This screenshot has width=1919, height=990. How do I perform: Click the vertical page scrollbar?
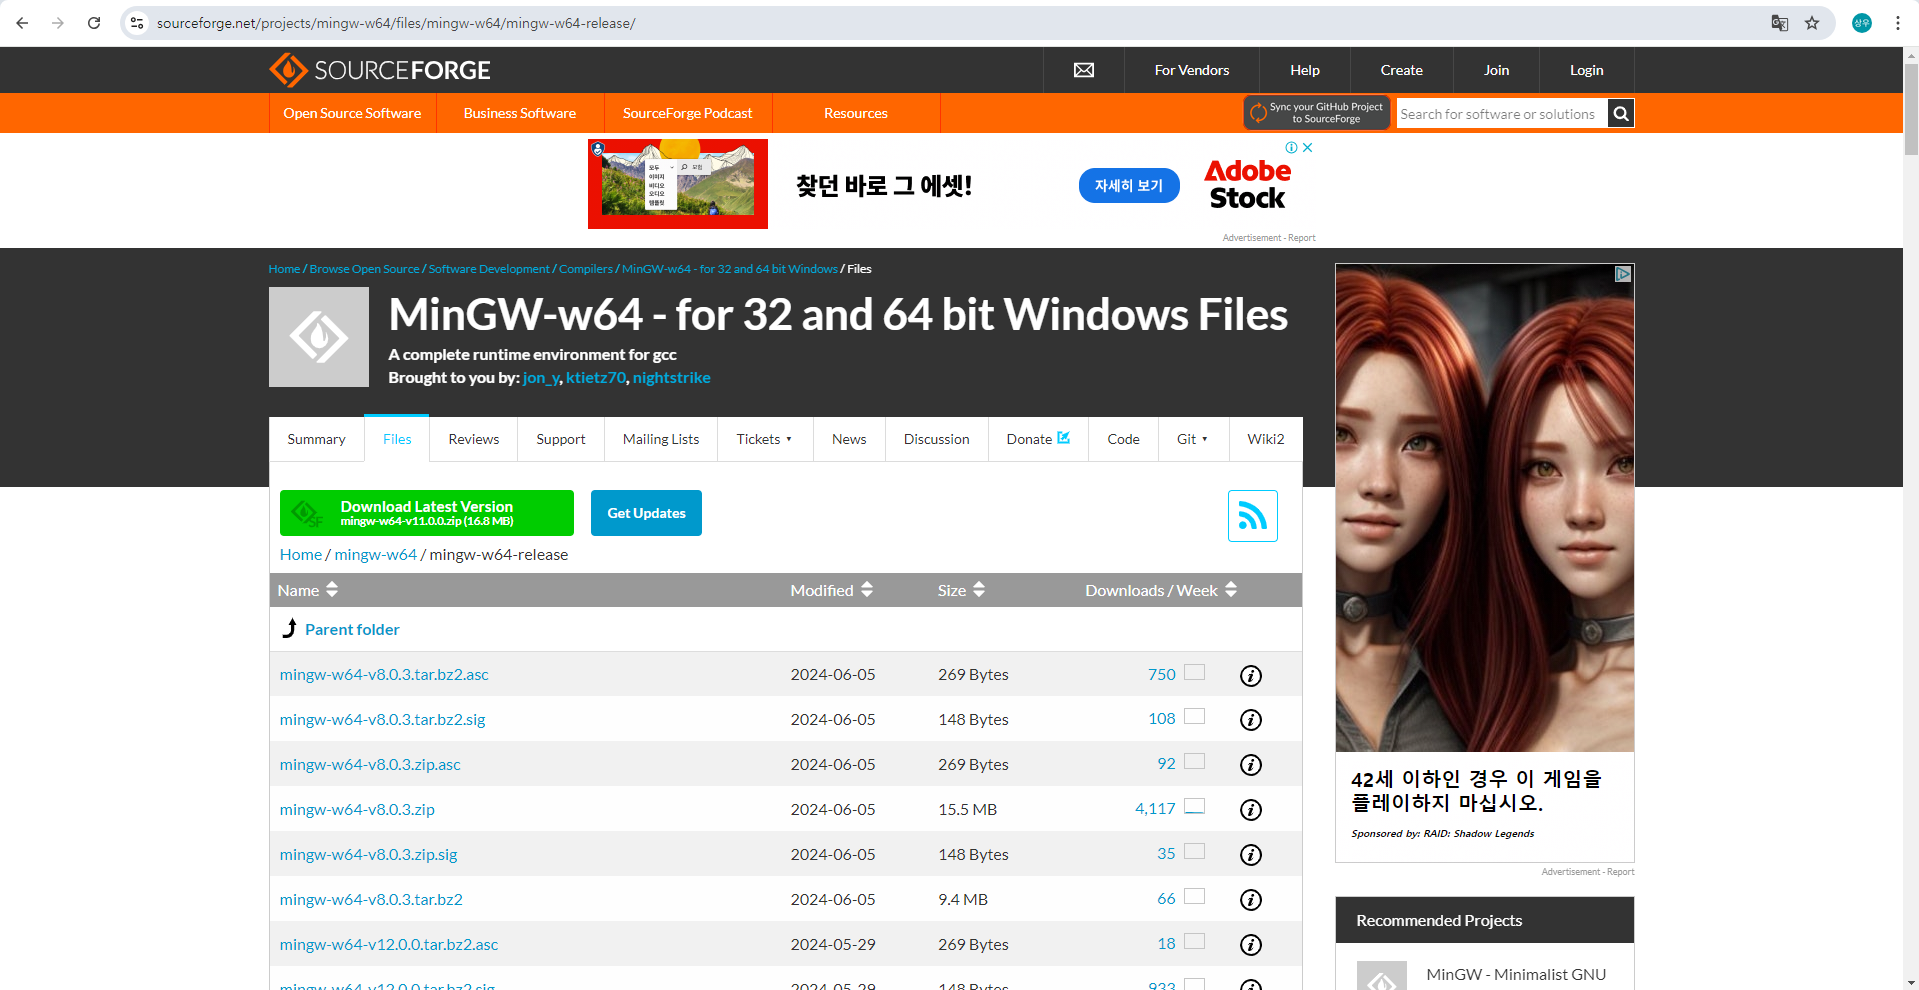[1911, 110]
